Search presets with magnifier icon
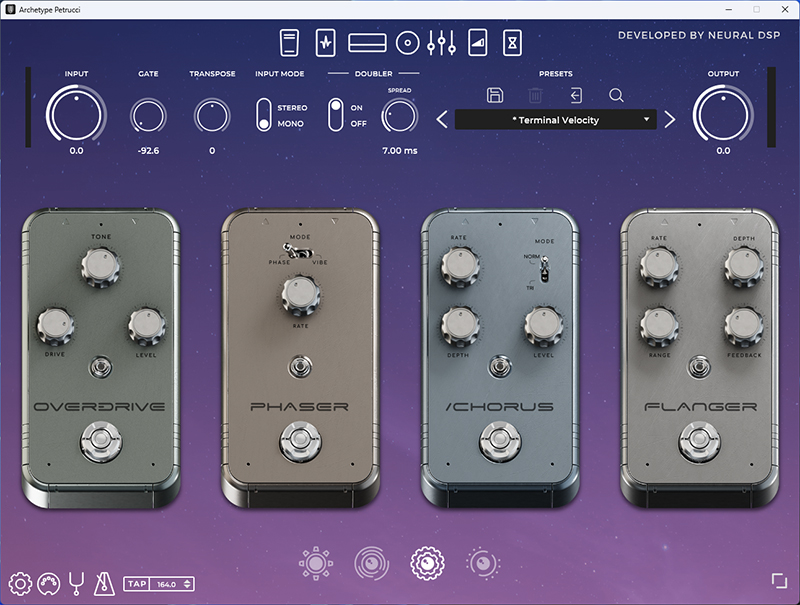The height and width of the screenshot is (605, 800). point(616,95)
